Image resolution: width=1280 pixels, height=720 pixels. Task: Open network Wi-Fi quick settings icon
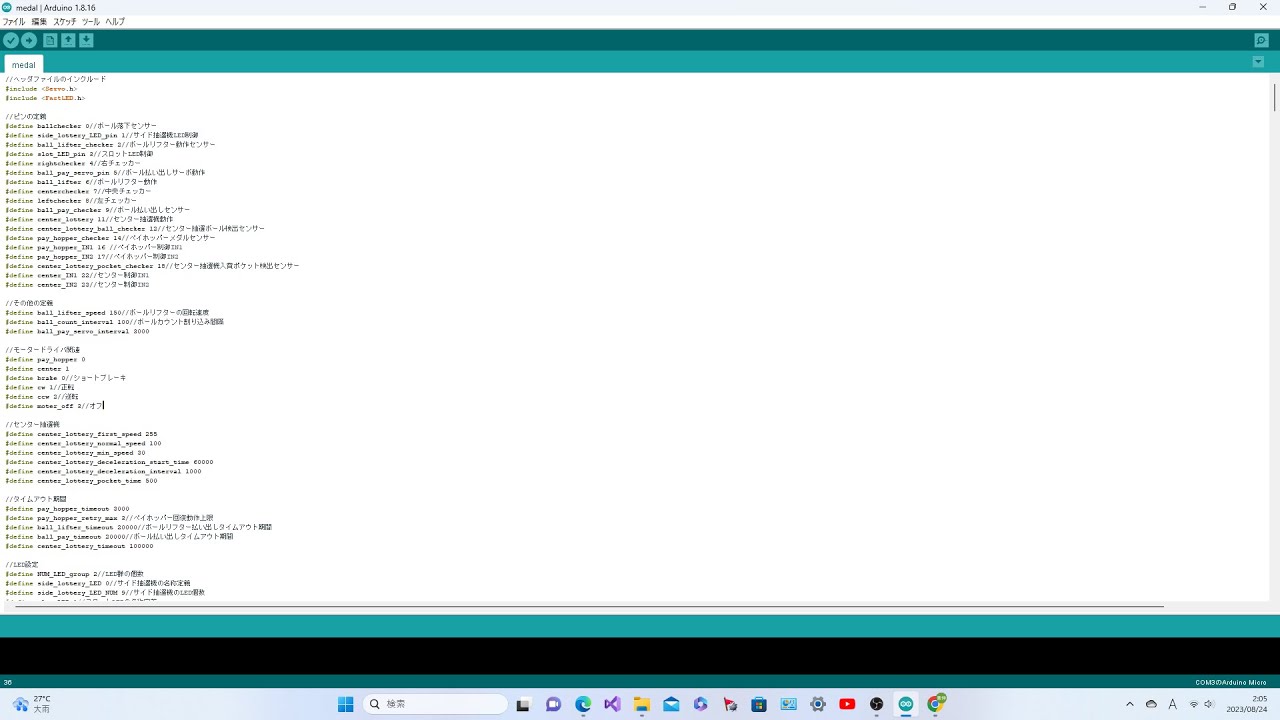(x=1193, y=704)
